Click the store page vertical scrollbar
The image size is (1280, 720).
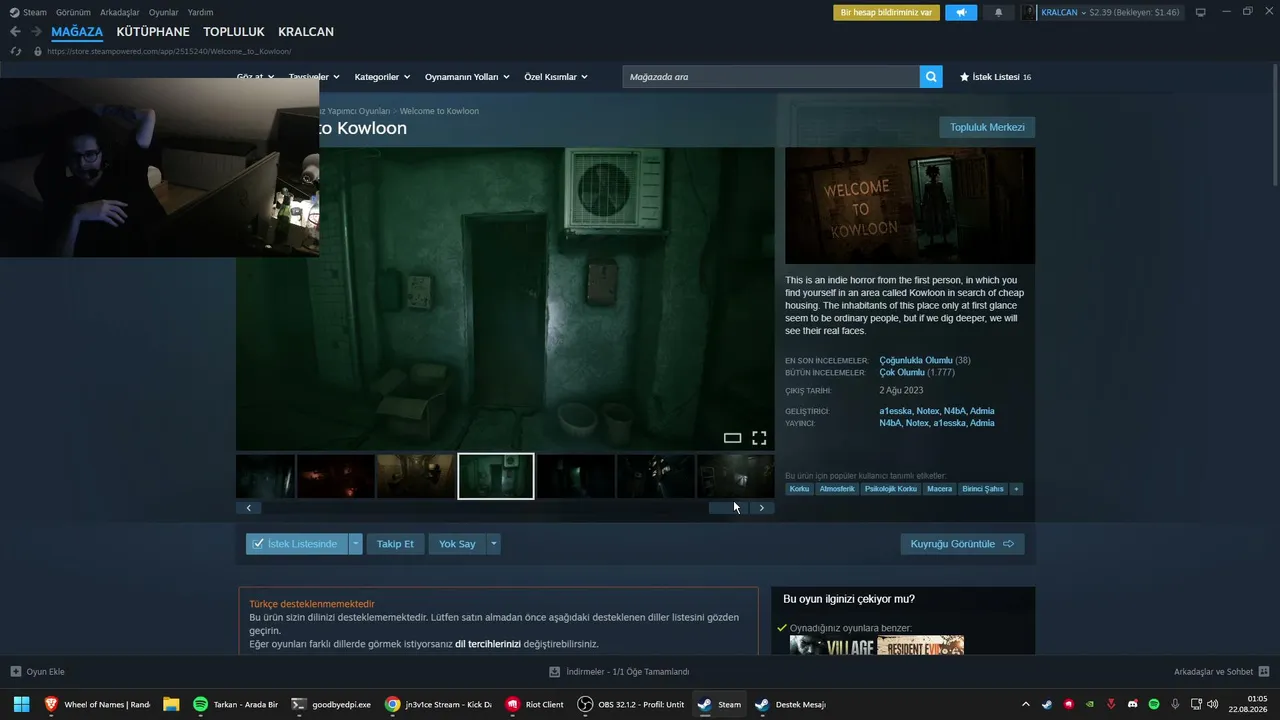[x=1275, y=125]
